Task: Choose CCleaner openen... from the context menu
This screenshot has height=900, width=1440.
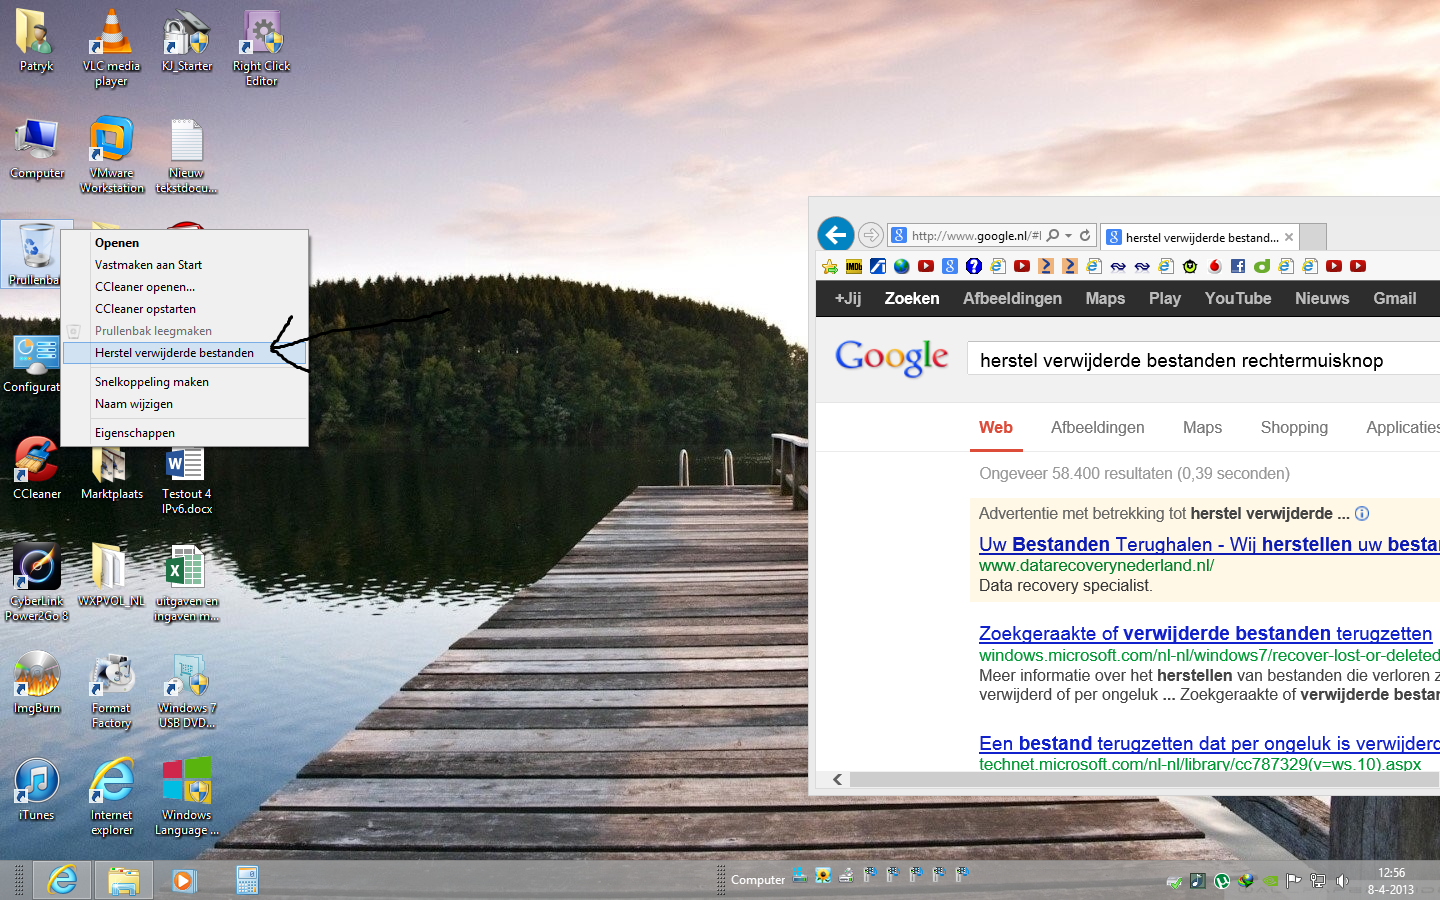Action: (x=185, y=287)
